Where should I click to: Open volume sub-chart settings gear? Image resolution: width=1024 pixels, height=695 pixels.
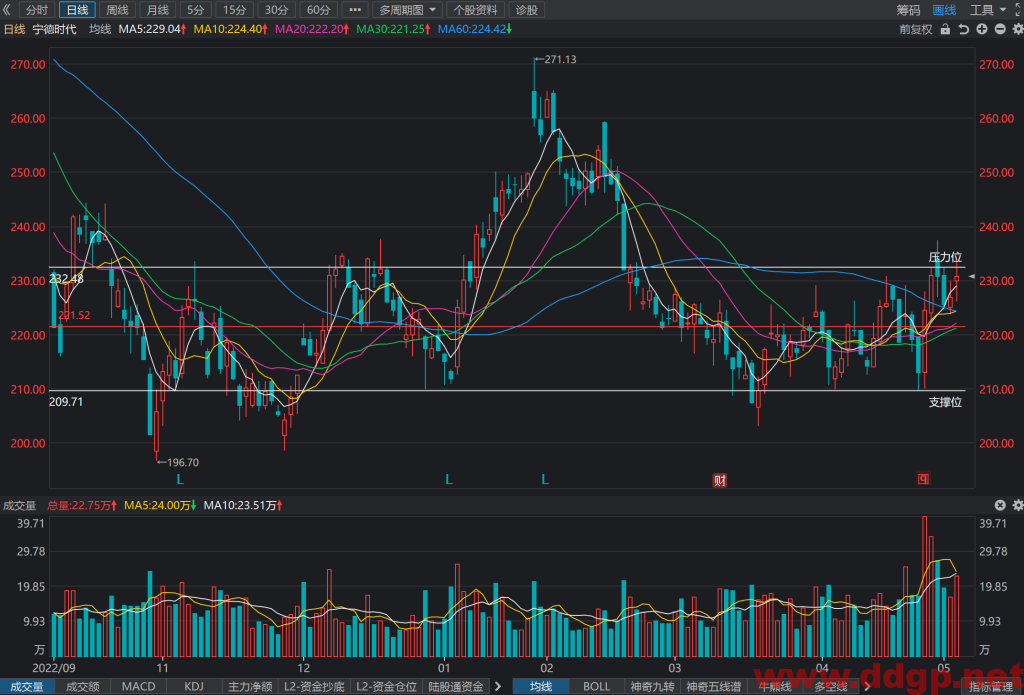pyautogui.click(x=1017, y=505)
